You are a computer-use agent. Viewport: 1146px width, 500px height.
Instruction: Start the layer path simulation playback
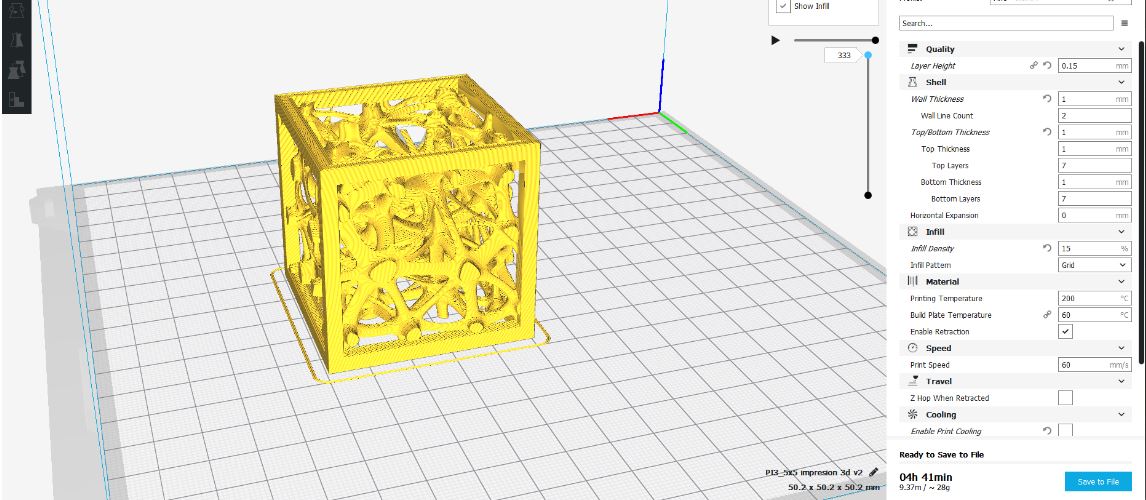point(775,40)
